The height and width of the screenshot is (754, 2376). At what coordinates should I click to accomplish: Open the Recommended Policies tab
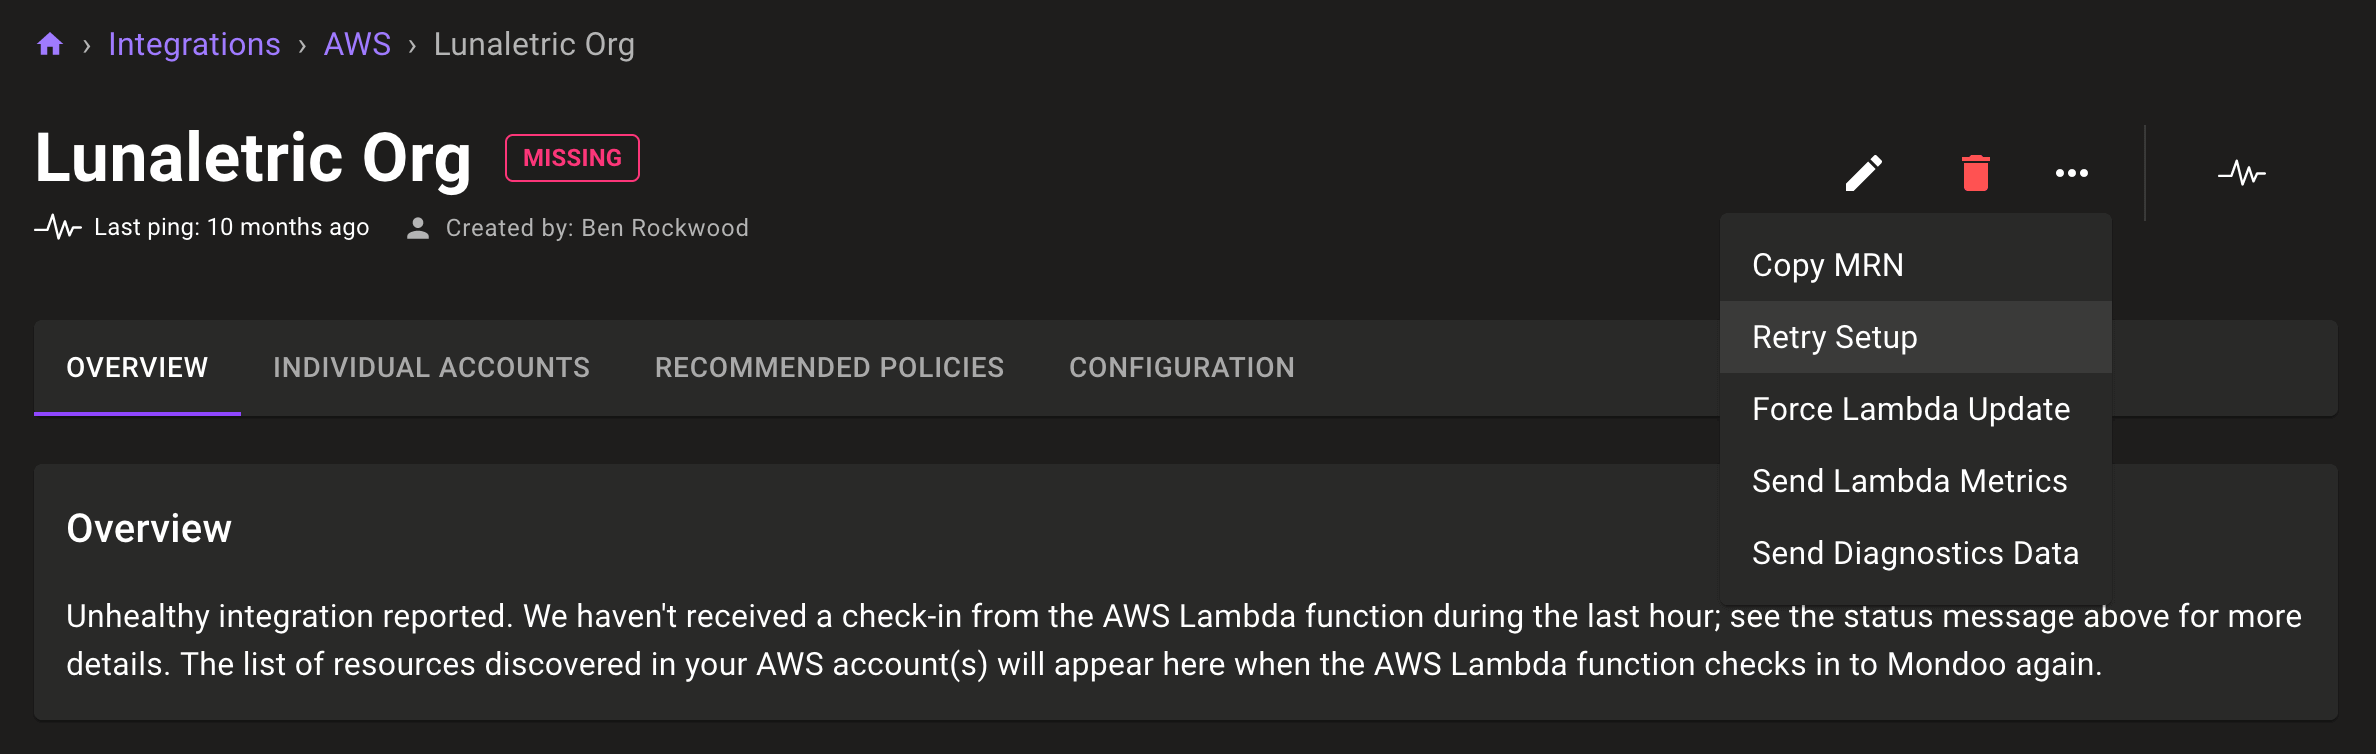829,367
